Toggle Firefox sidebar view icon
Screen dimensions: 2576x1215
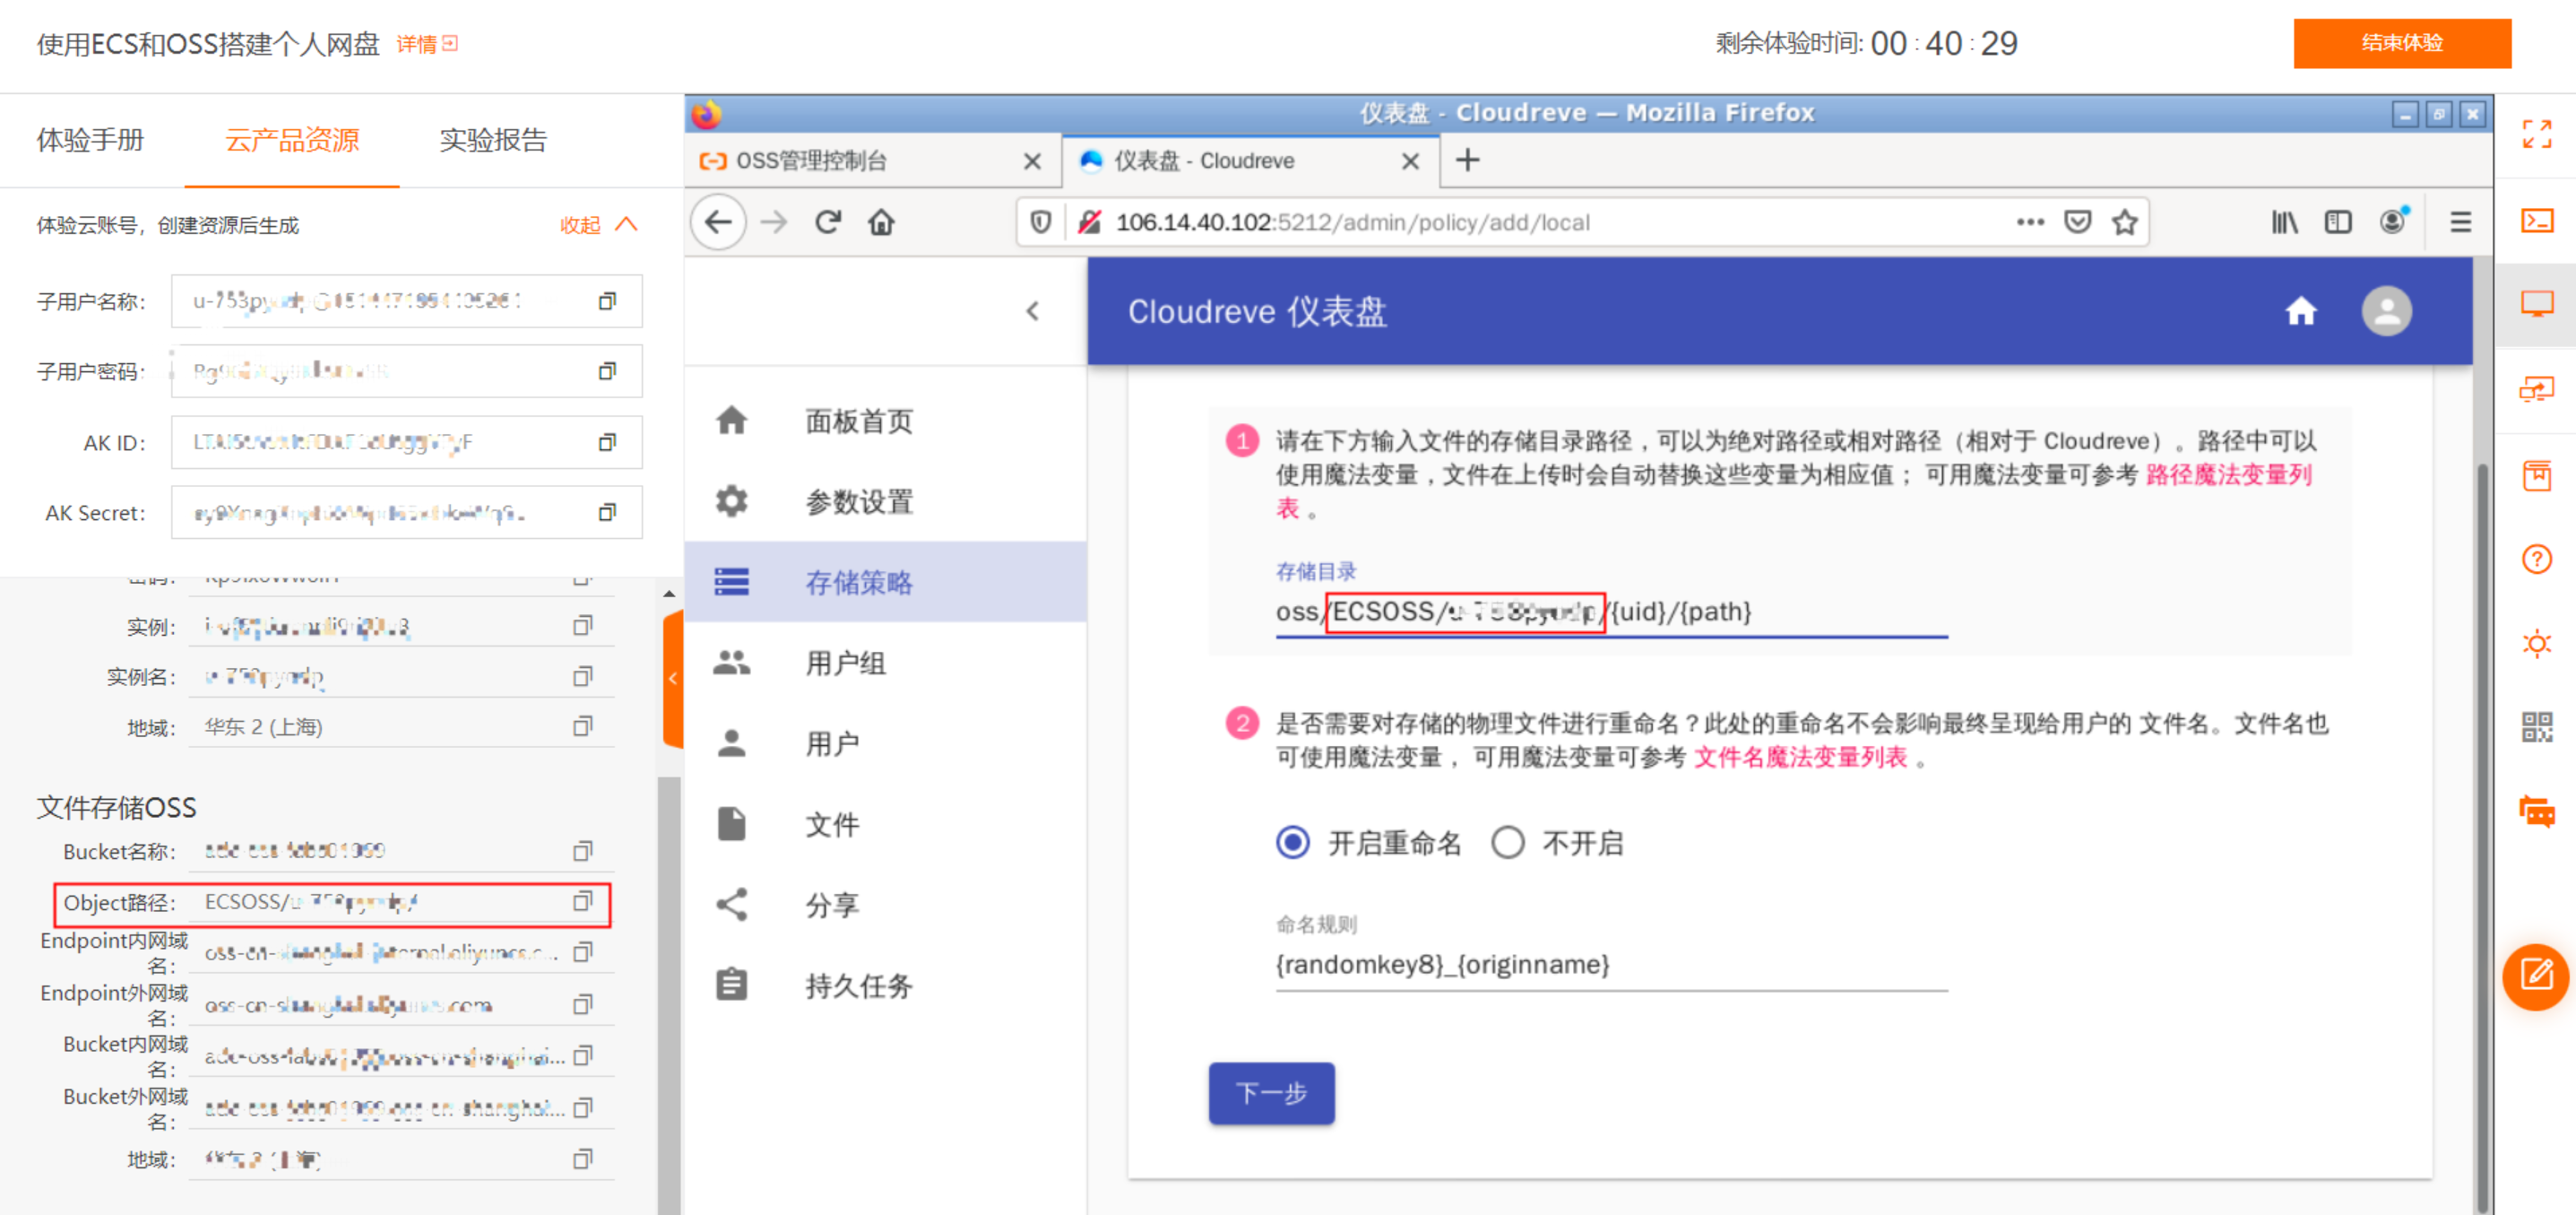(x=2337, y=222)
